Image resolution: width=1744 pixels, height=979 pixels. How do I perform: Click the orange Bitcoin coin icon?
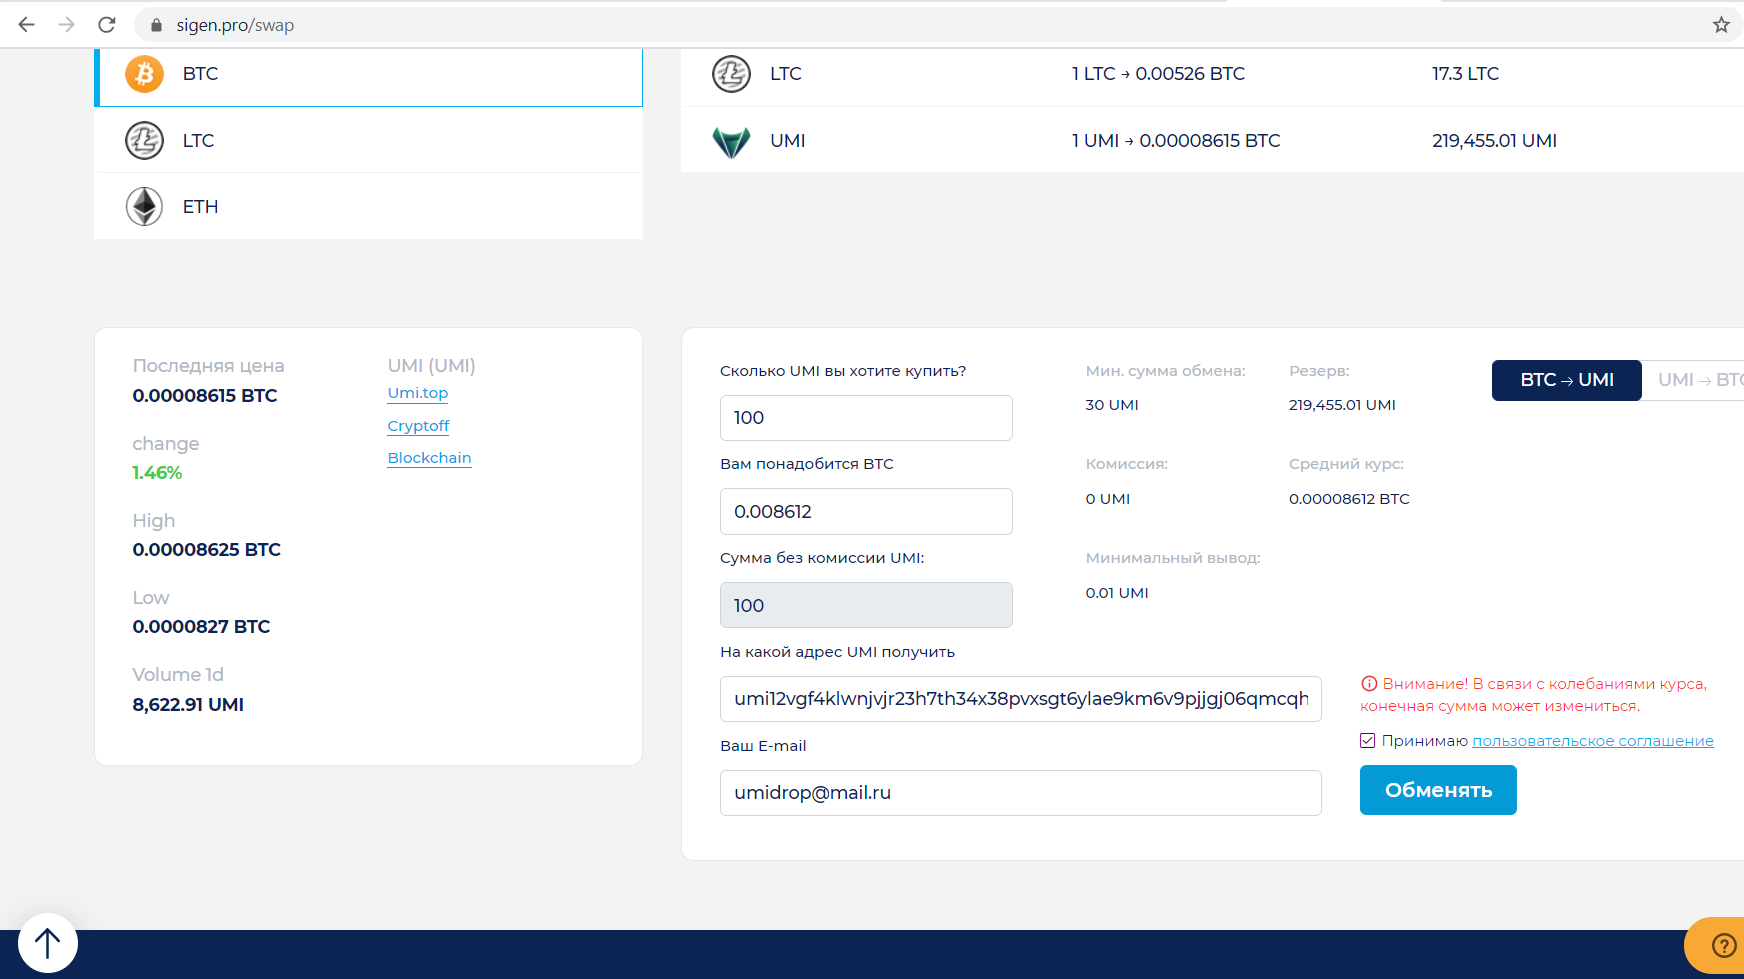[144, 74]
